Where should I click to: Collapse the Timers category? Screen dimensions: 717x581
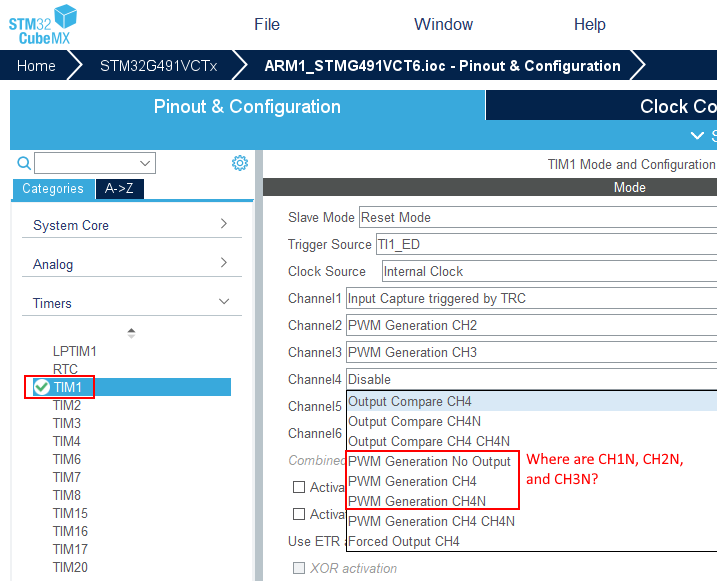click(132, 303)
